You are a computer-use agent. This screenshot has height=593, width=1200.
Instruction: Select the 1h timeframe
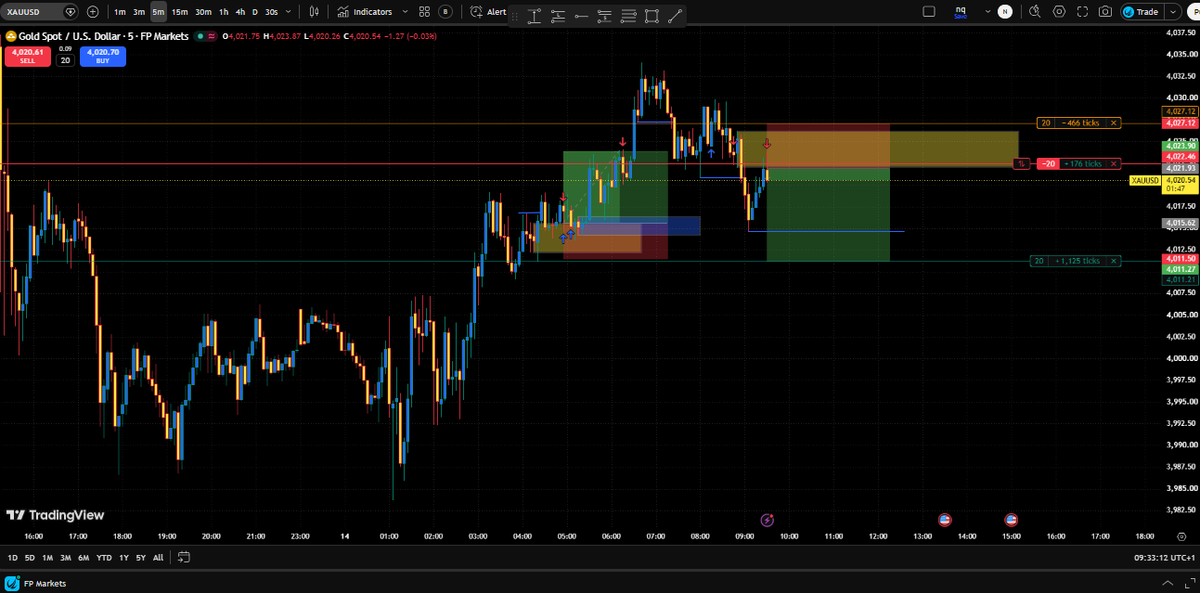pos(224,12)
